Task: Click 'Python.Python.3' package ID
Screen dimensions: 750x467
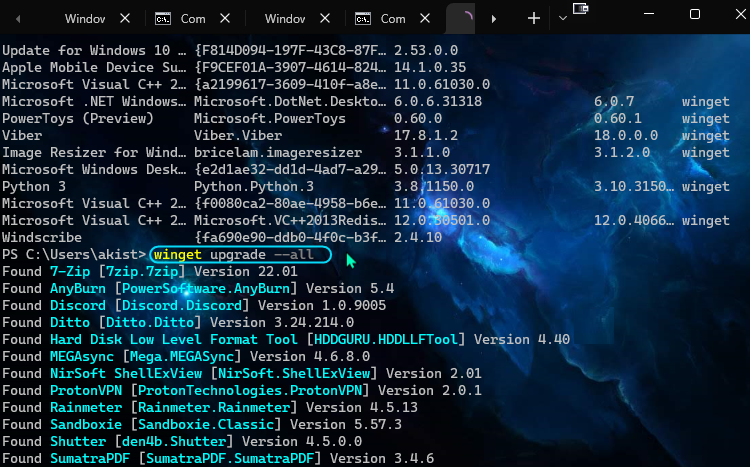Action: tap(254, 187)
